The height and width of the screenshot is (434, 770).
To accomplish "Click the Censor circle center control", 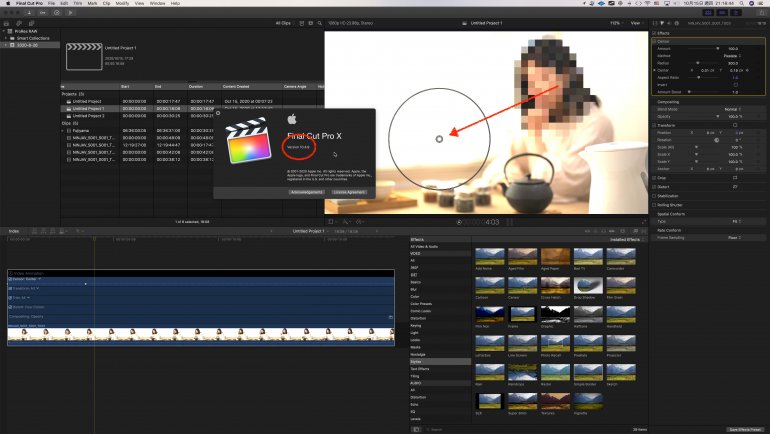I will point(439,139).
